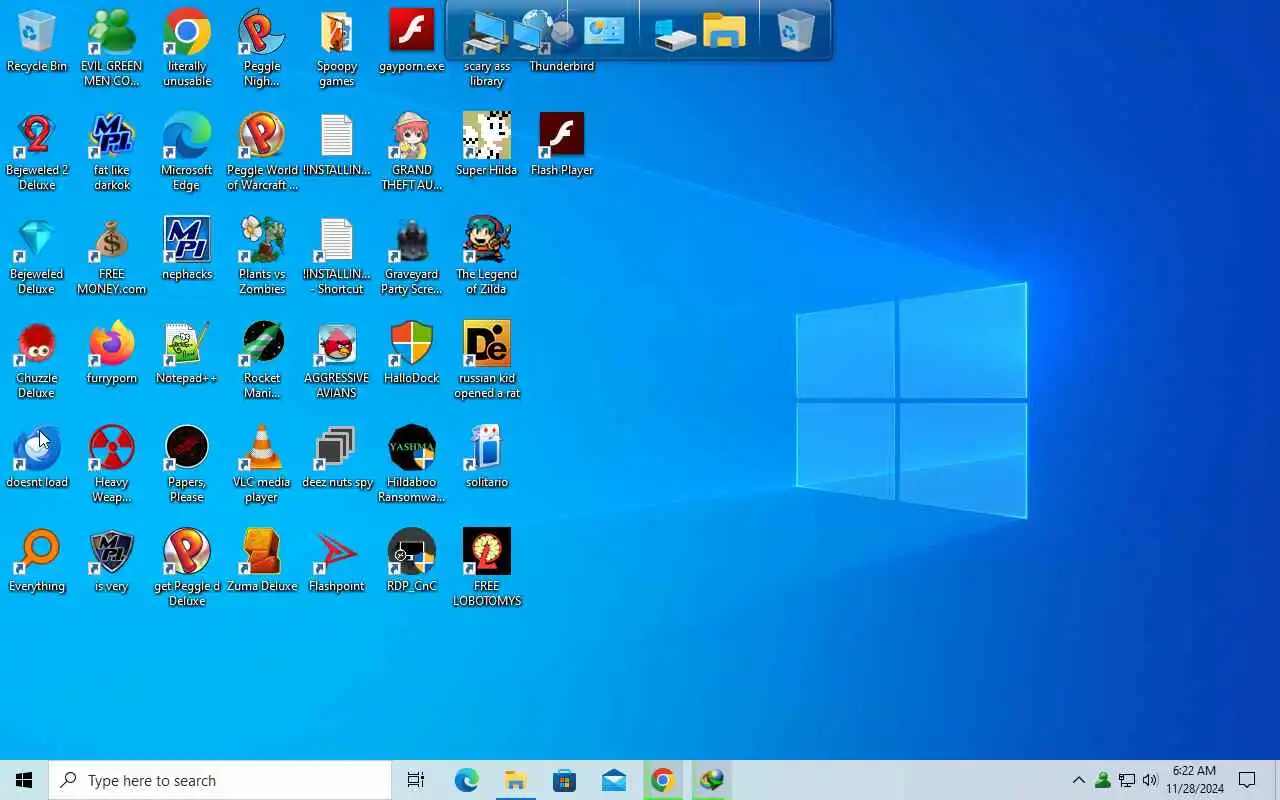Screen dimensions: 1280x800
Task: Select the Everything search shortcut
Action: pyautogui.click(x=36, y=561)
